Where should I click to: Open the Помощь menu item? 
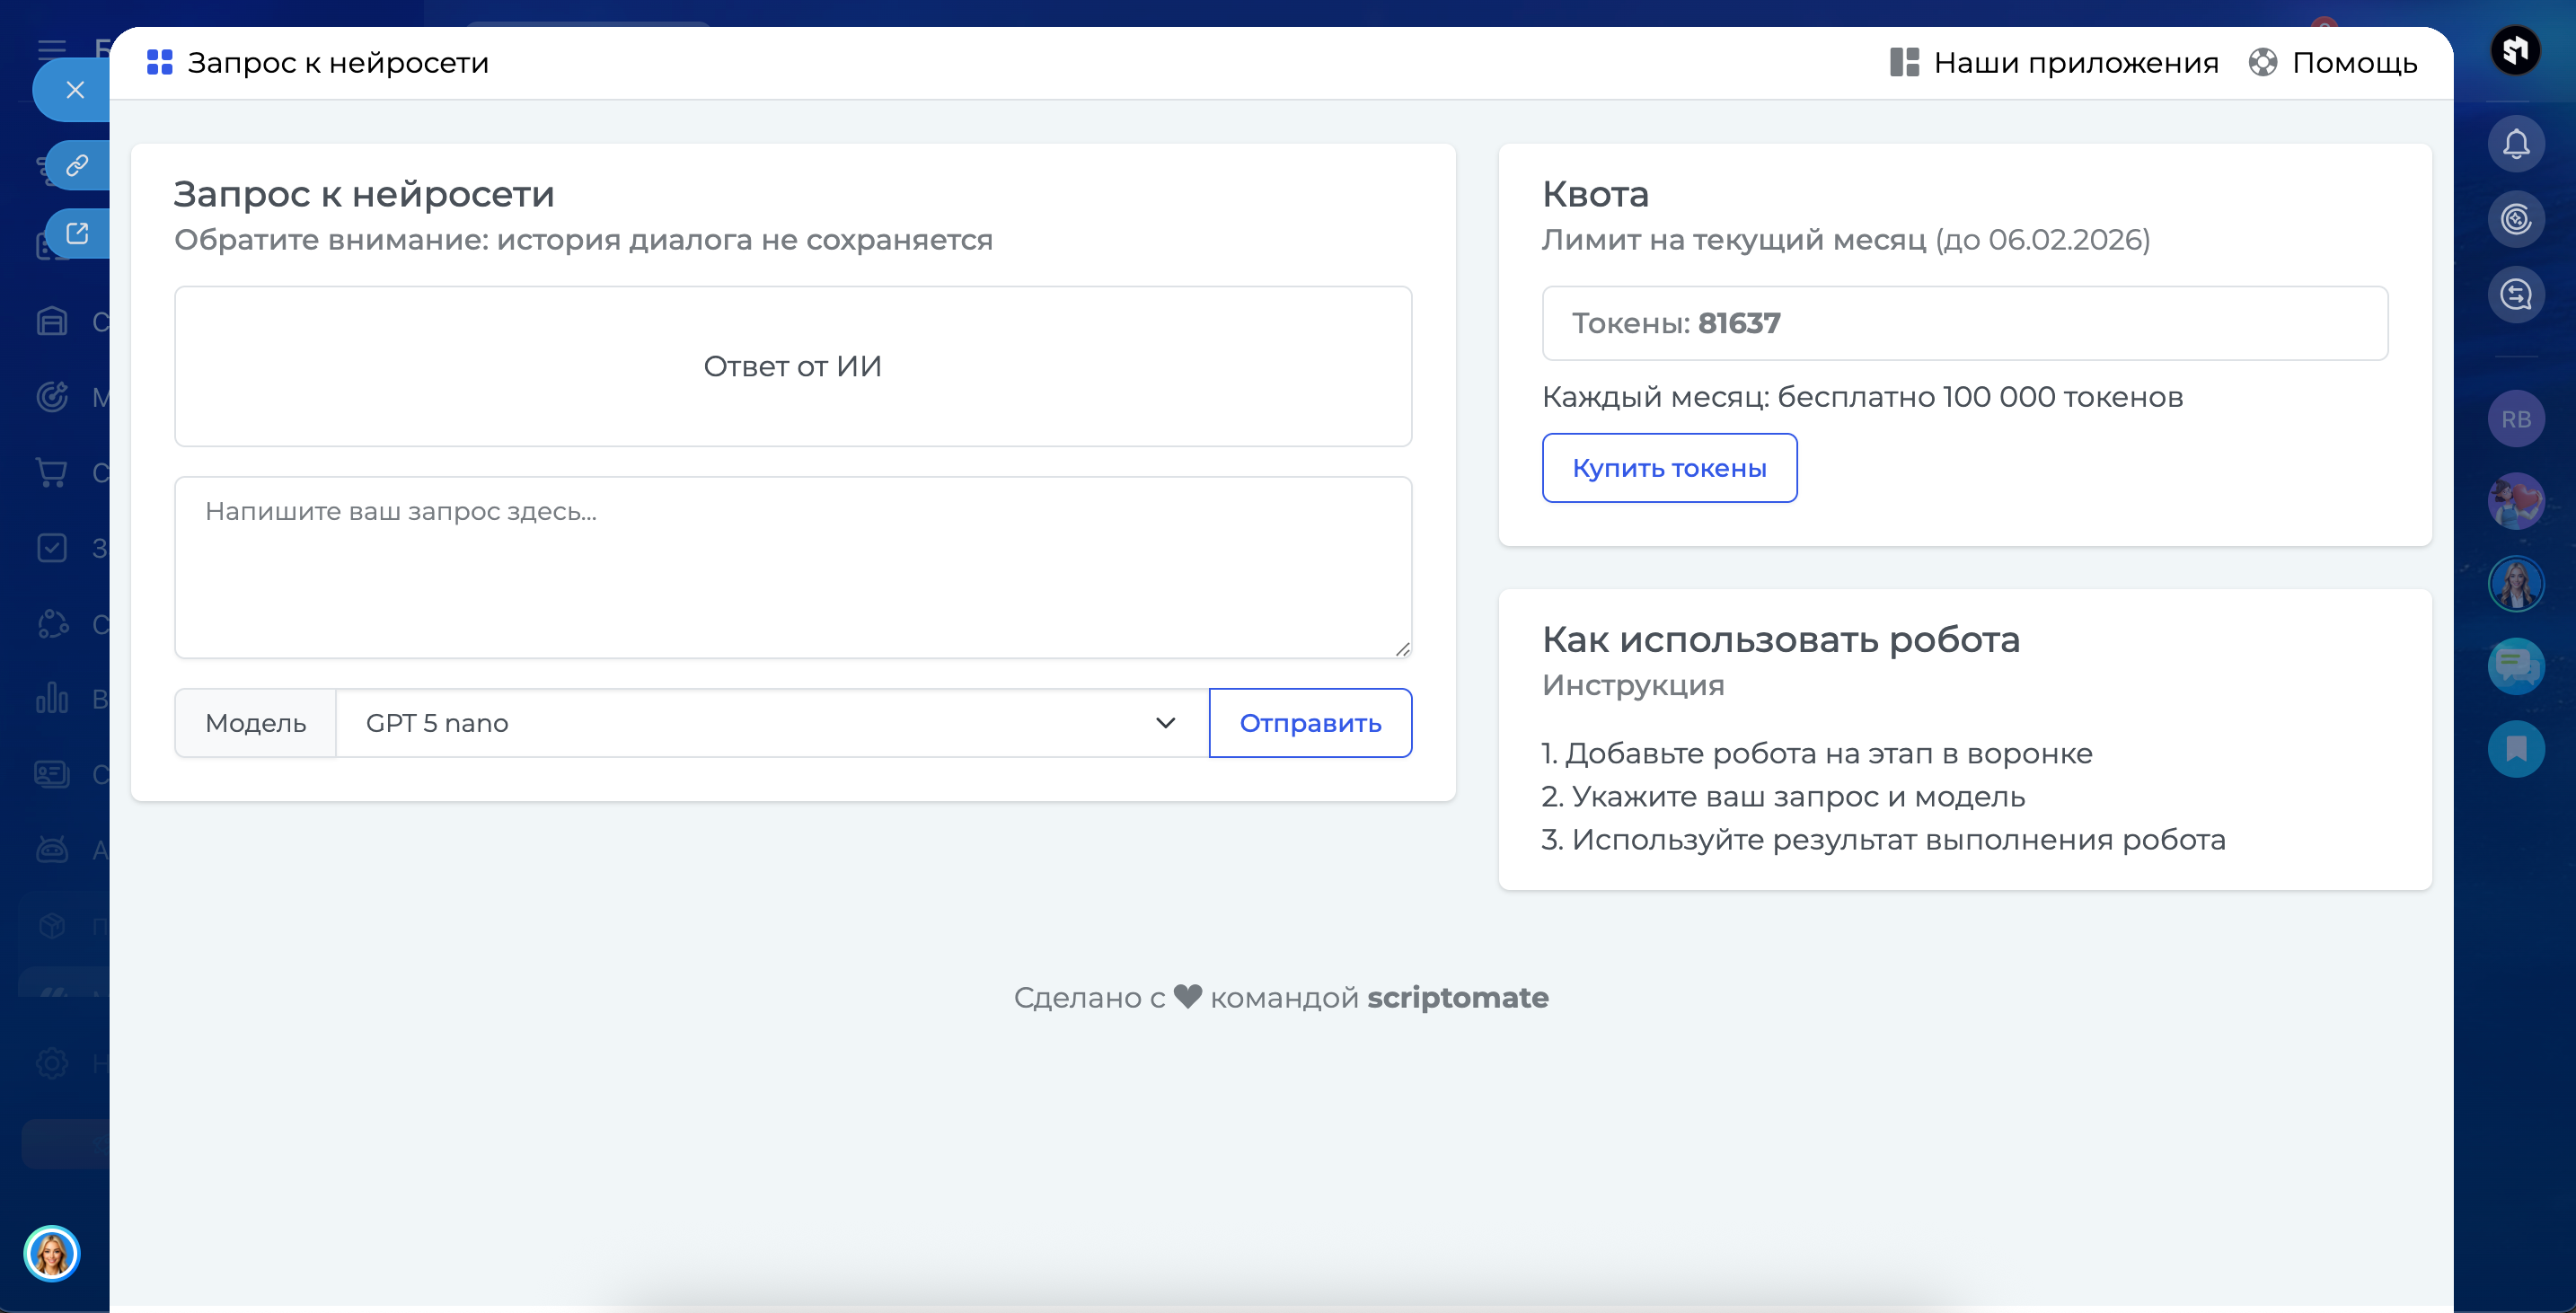point(2333,63)
